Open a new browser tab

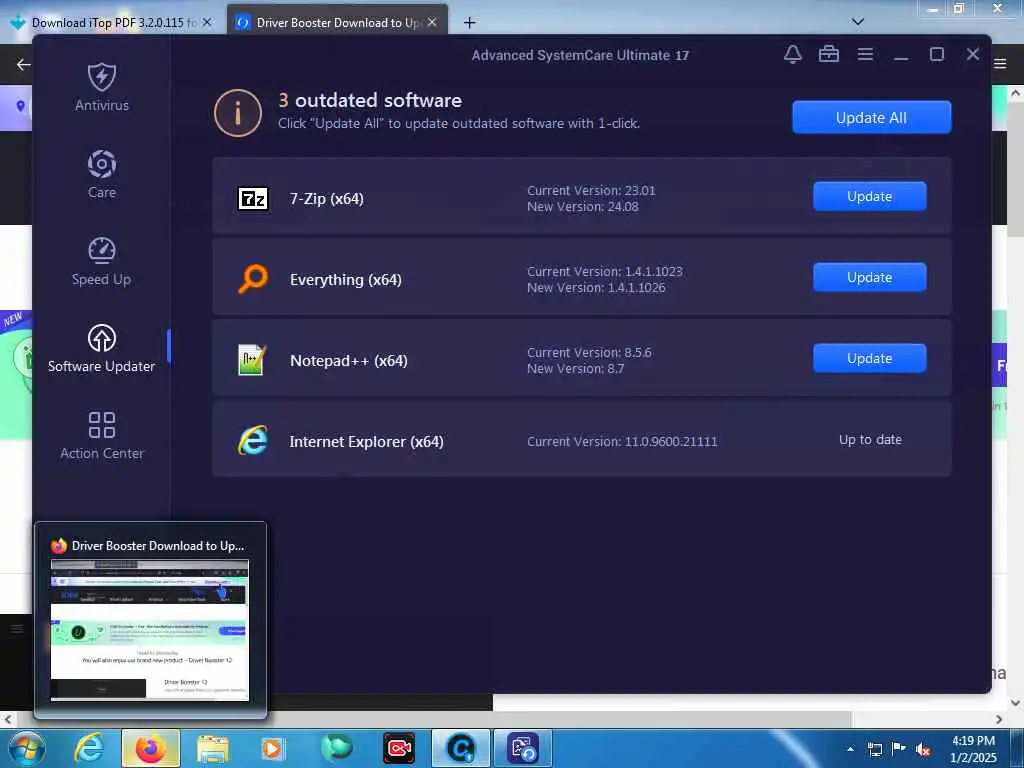coord(469,23)
